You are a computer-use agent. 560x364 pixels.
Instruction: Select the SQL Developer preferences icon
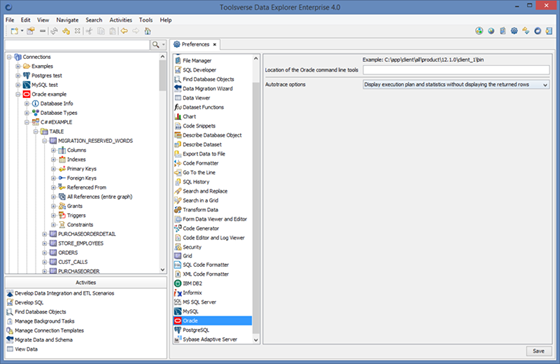[178, 70]
